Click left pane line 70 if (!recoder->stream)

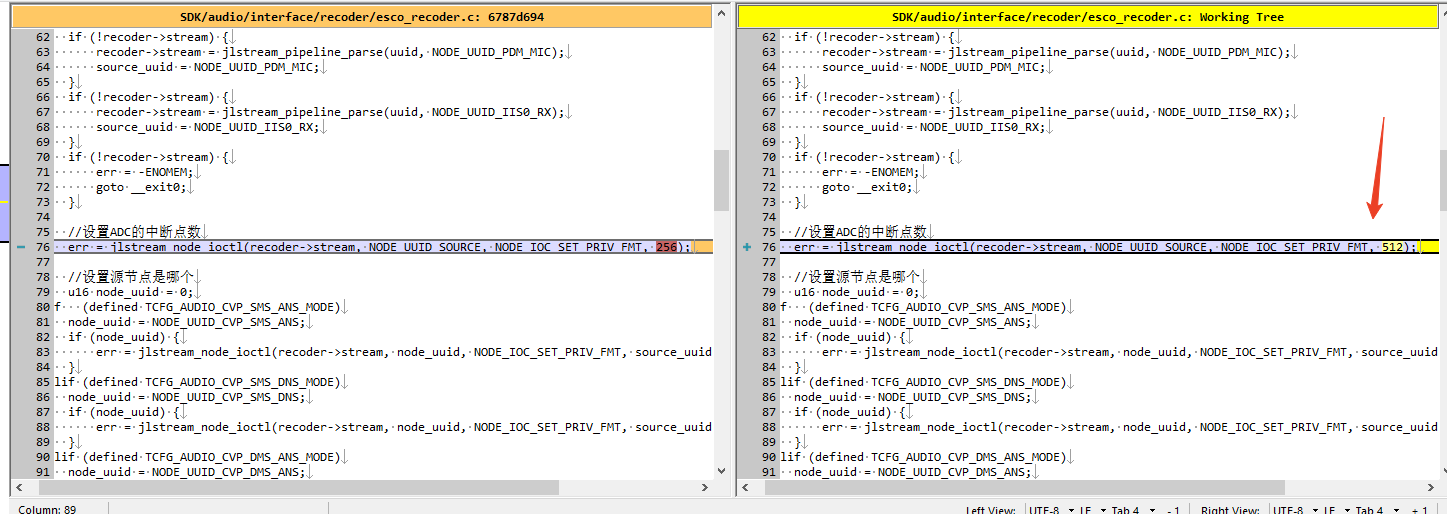pyautogui.click(x=149, y=157)
